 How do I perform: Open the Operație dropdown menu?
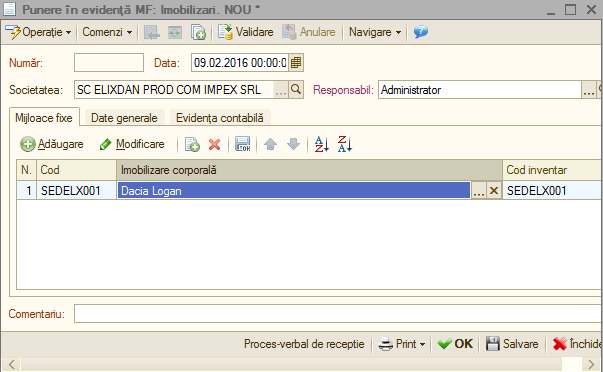[x=38, y=32]
